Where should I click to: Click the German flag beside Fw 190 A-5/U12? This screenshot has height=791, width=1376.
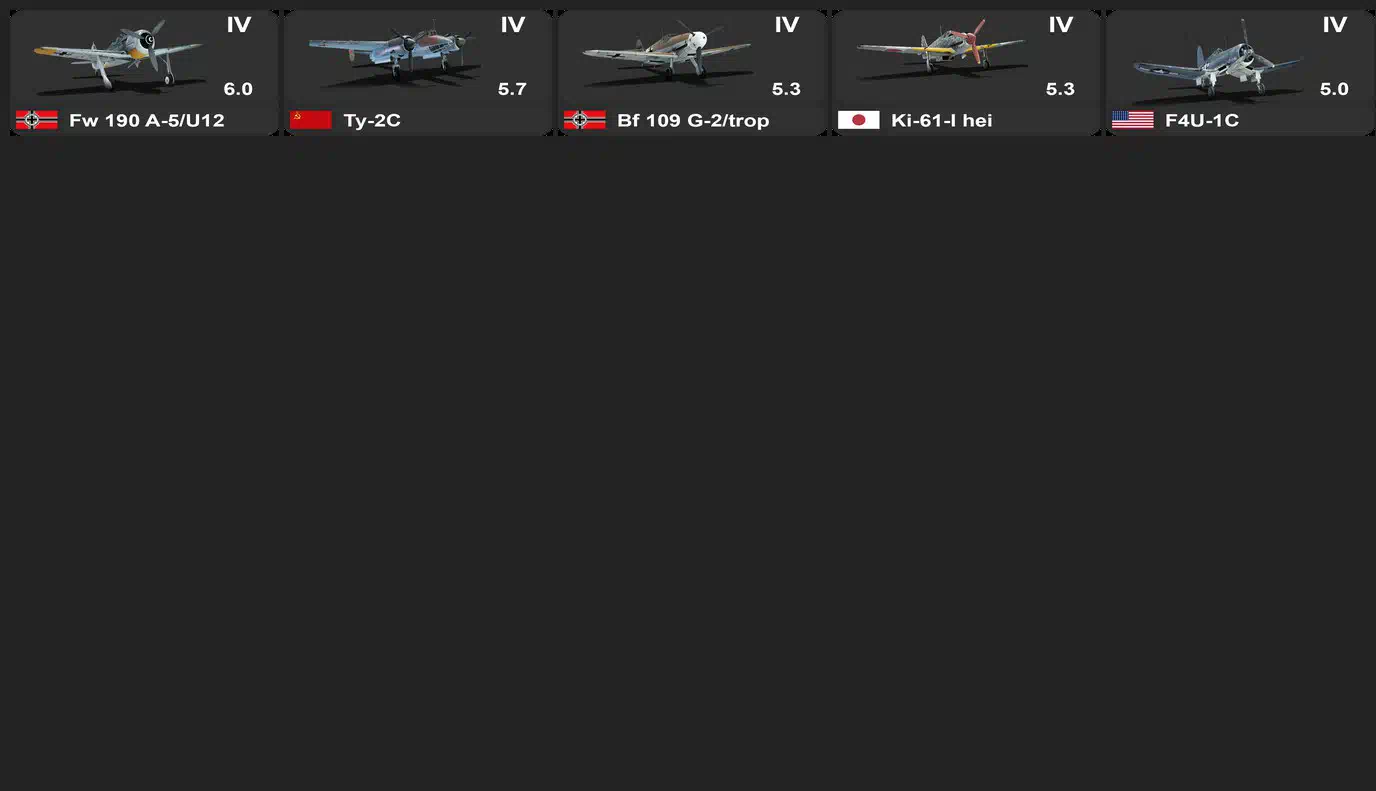(36, 120)
